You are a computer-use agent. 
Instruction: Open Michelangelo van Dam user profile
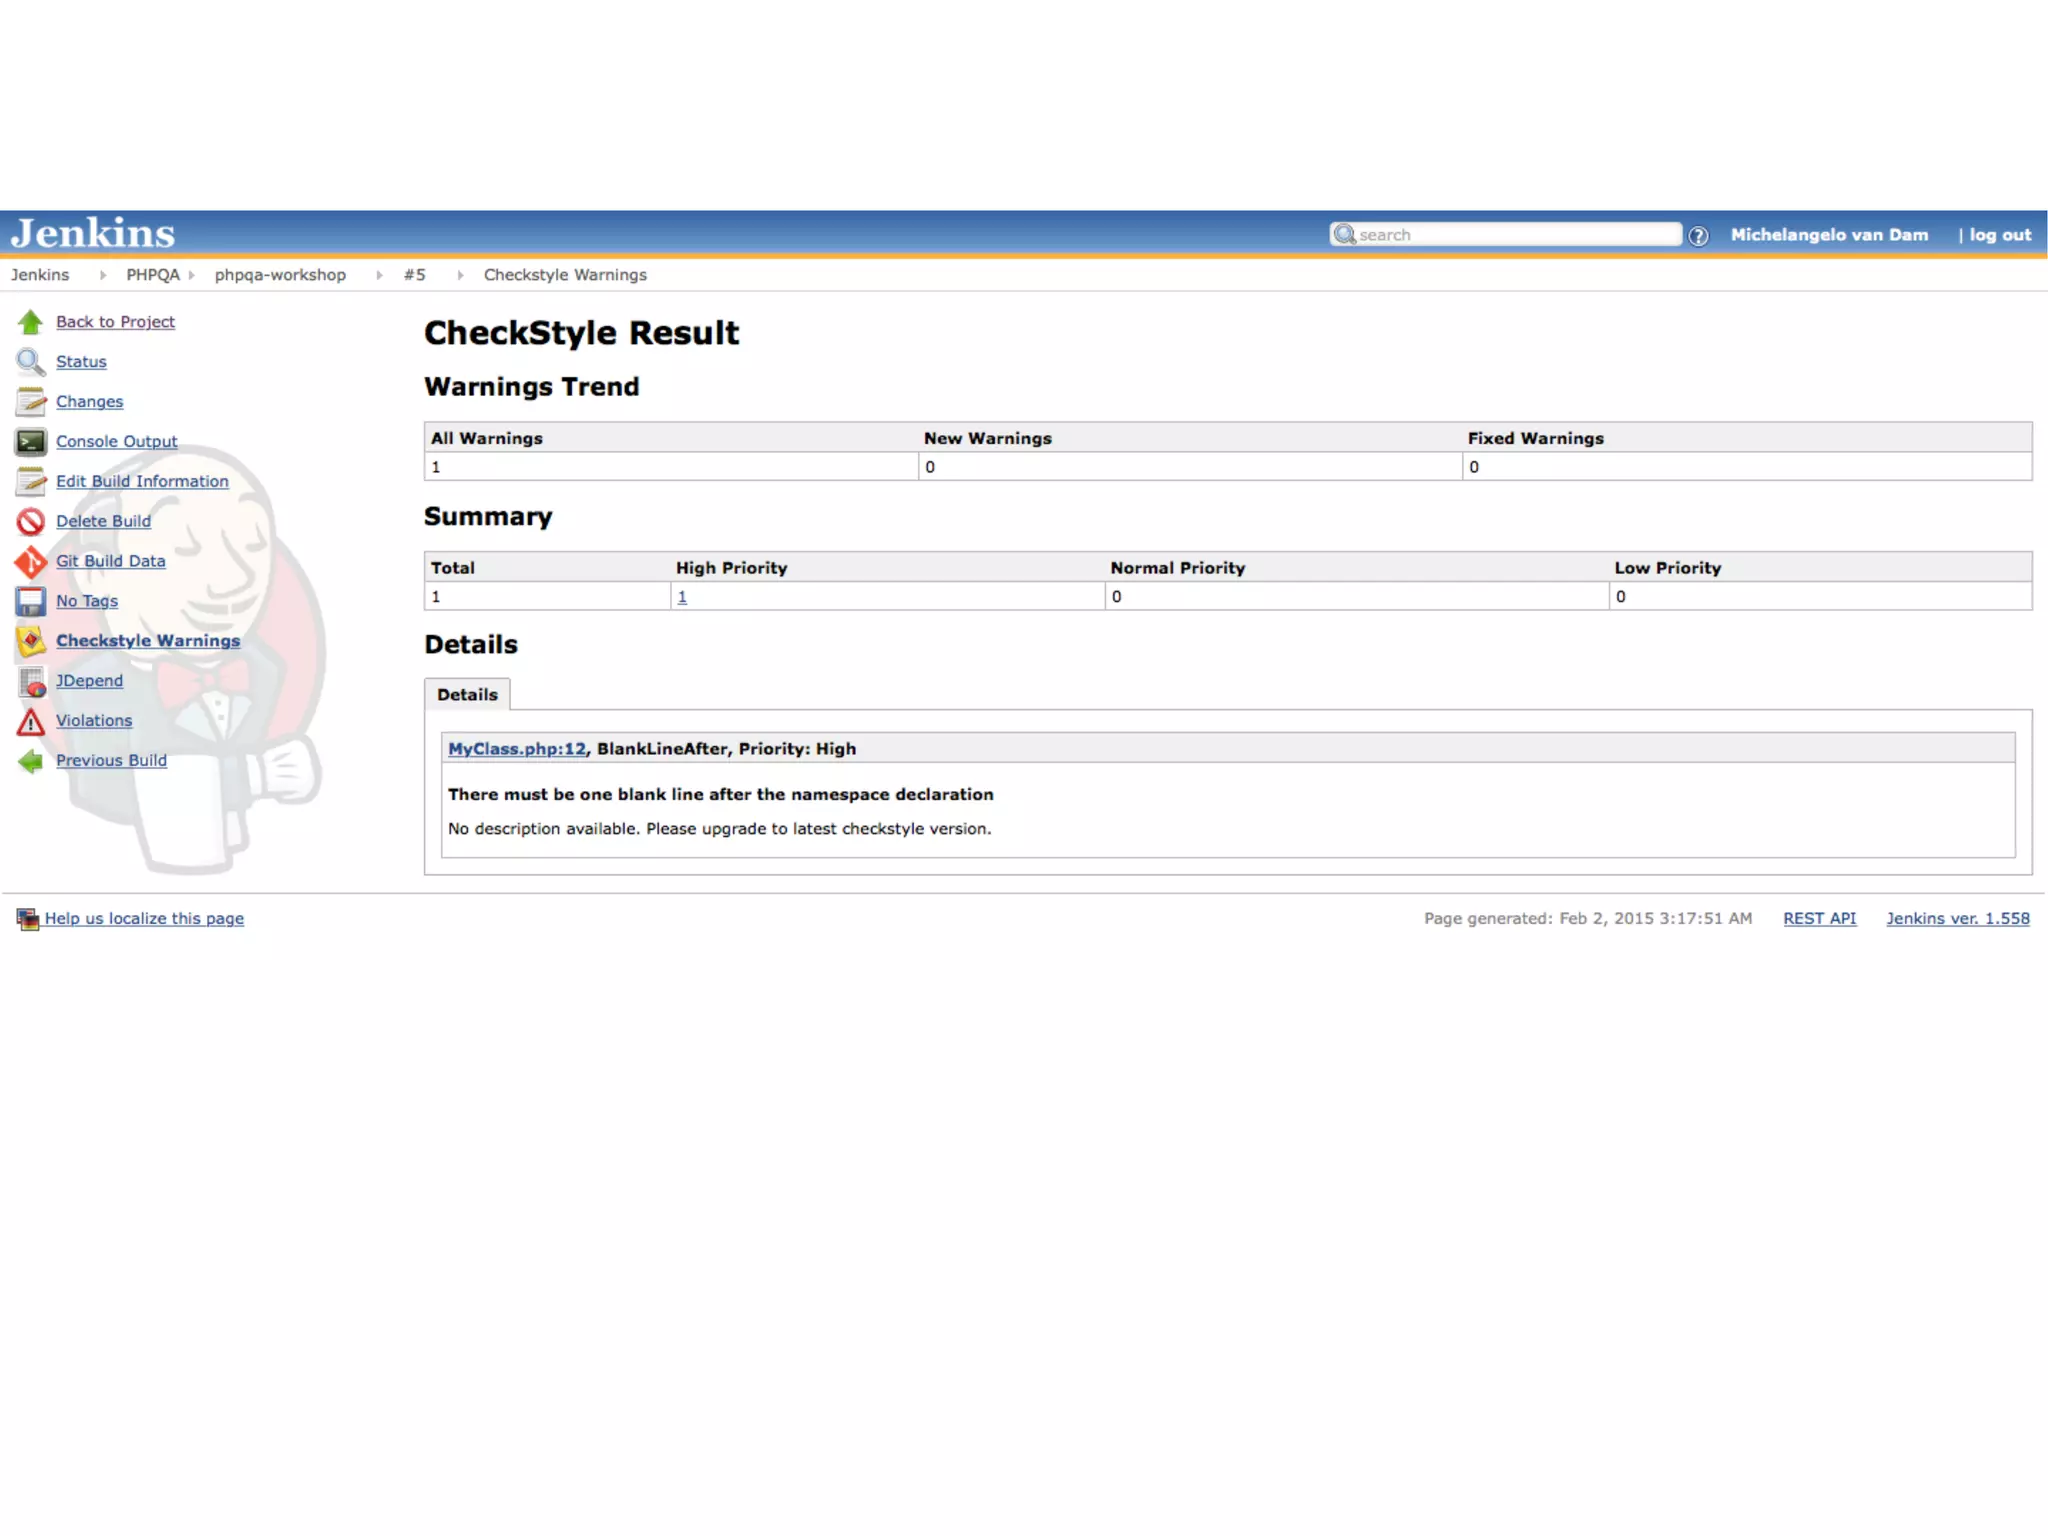tap(1829, 235)
